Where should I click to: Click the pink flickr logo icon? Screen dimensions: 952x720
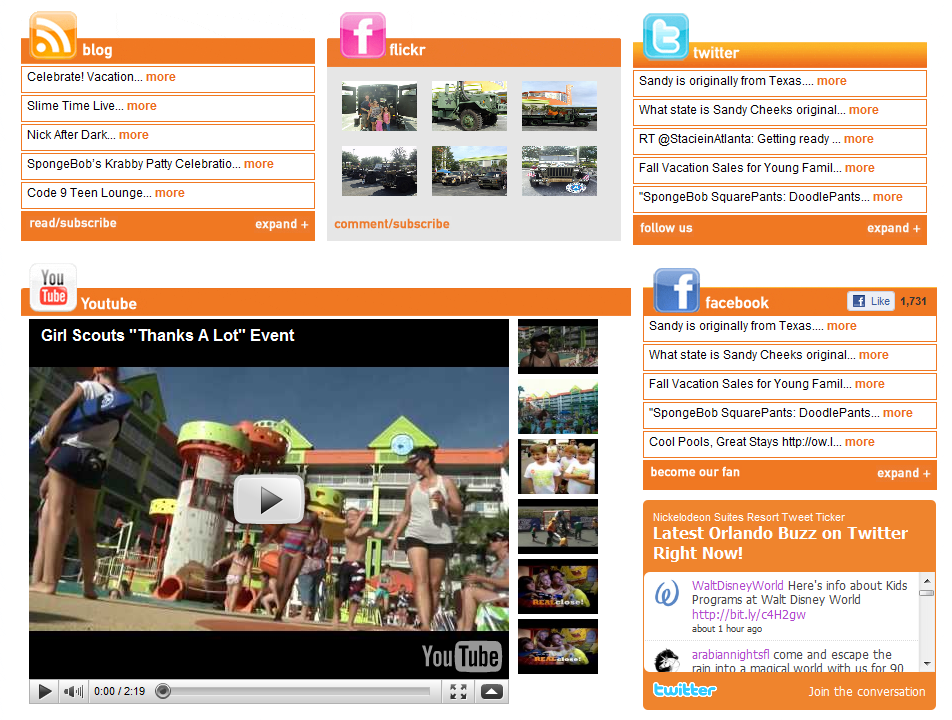[362, 35]
